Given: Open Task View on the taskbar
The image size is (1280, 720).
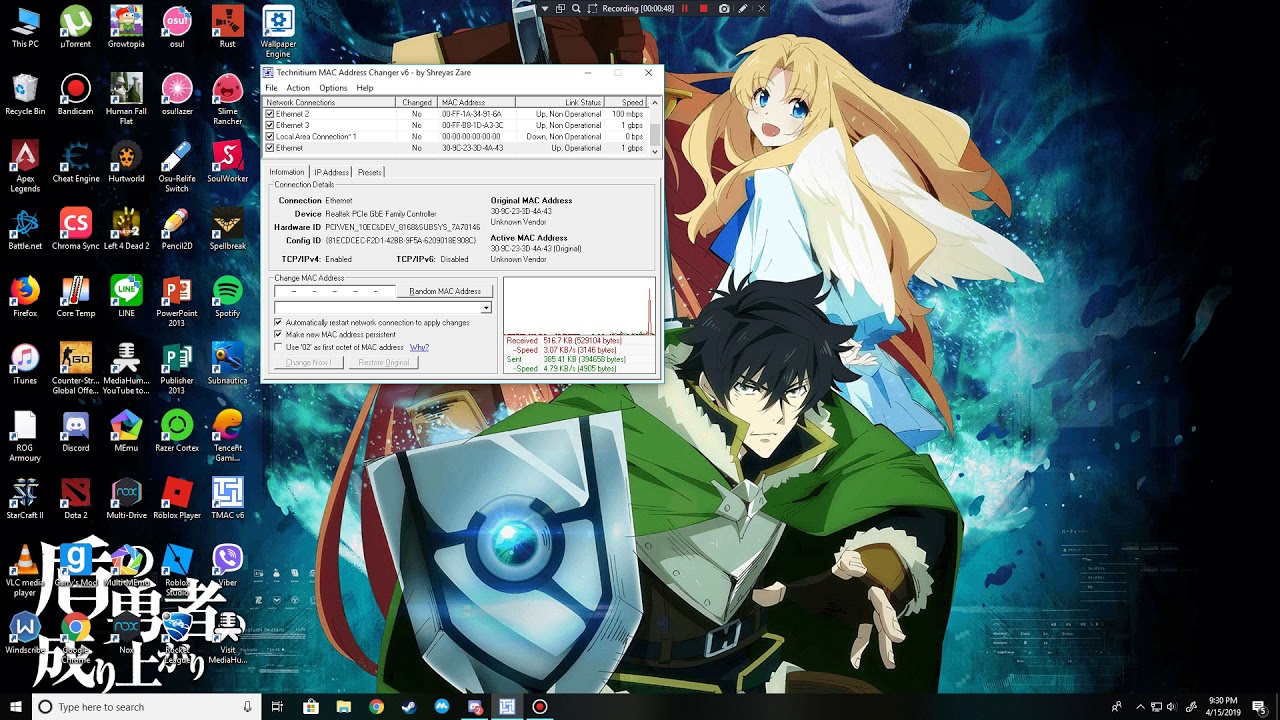Looking at the screenshot, I should (x=277, y=707).
